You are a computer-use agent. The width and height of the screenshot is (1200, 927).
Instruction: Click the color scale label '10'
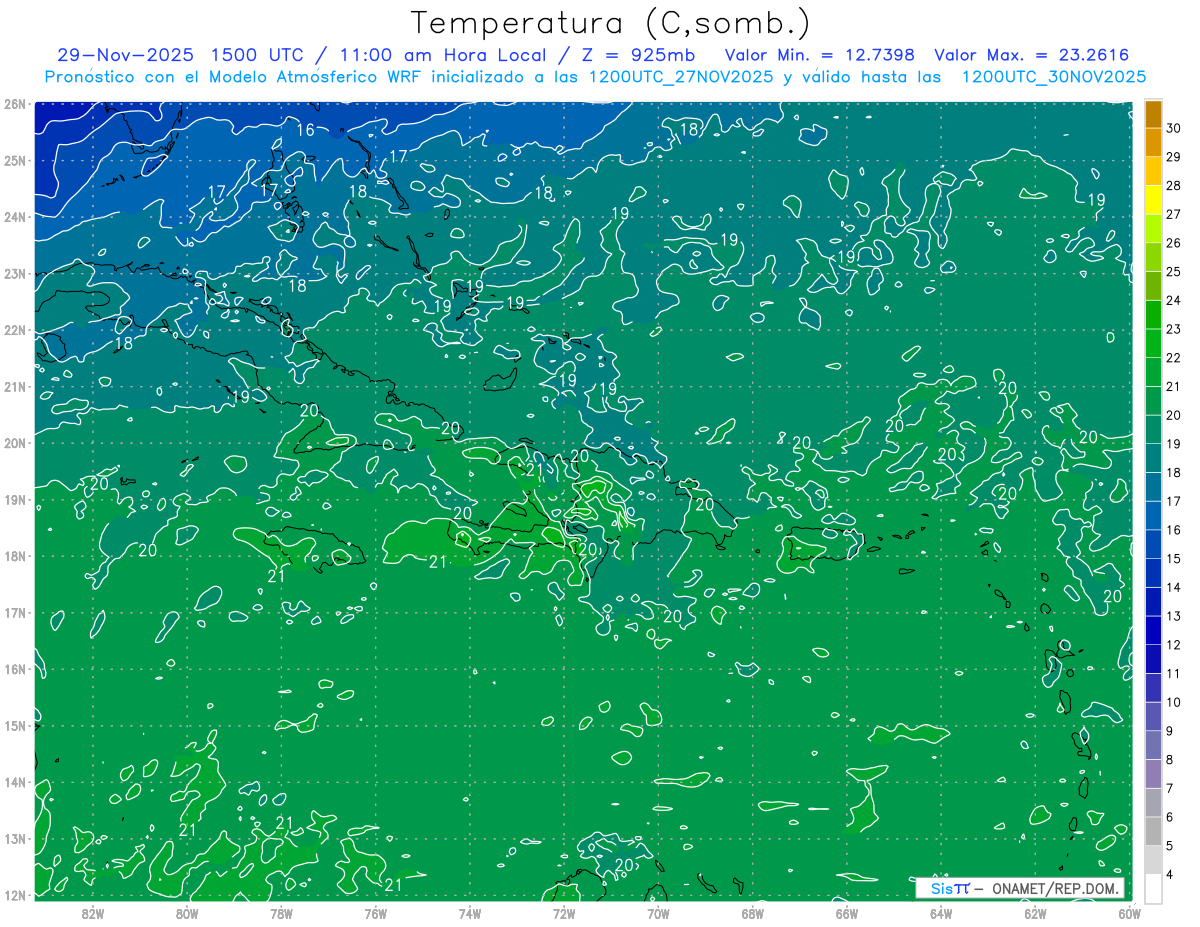[x=1173, y=702]
